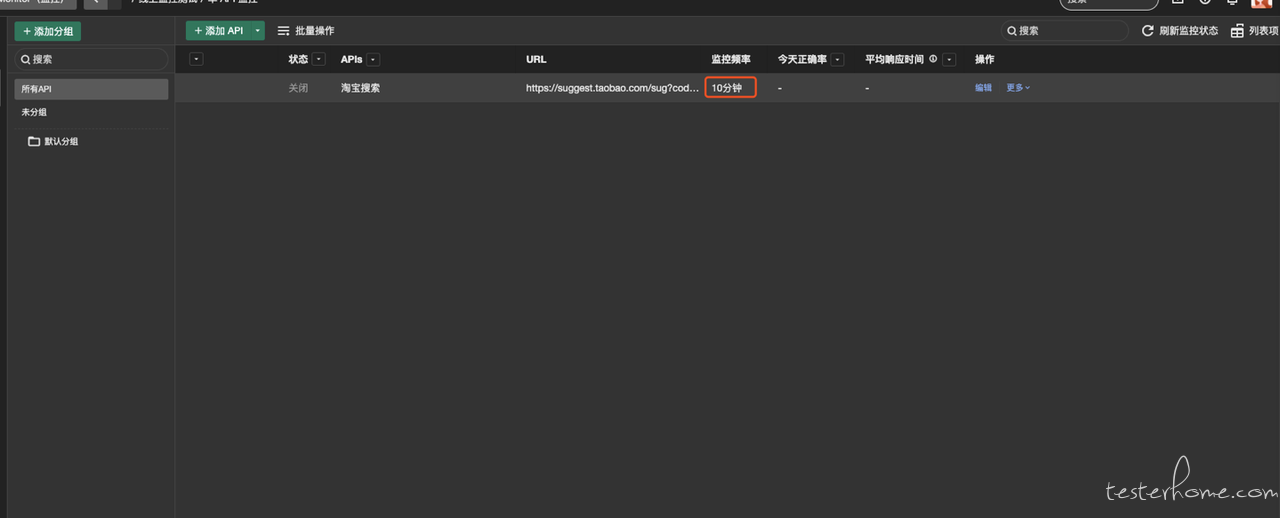Click the info icon next to 平均响应时间
The image size is (1280, 518).
[933, 59]
